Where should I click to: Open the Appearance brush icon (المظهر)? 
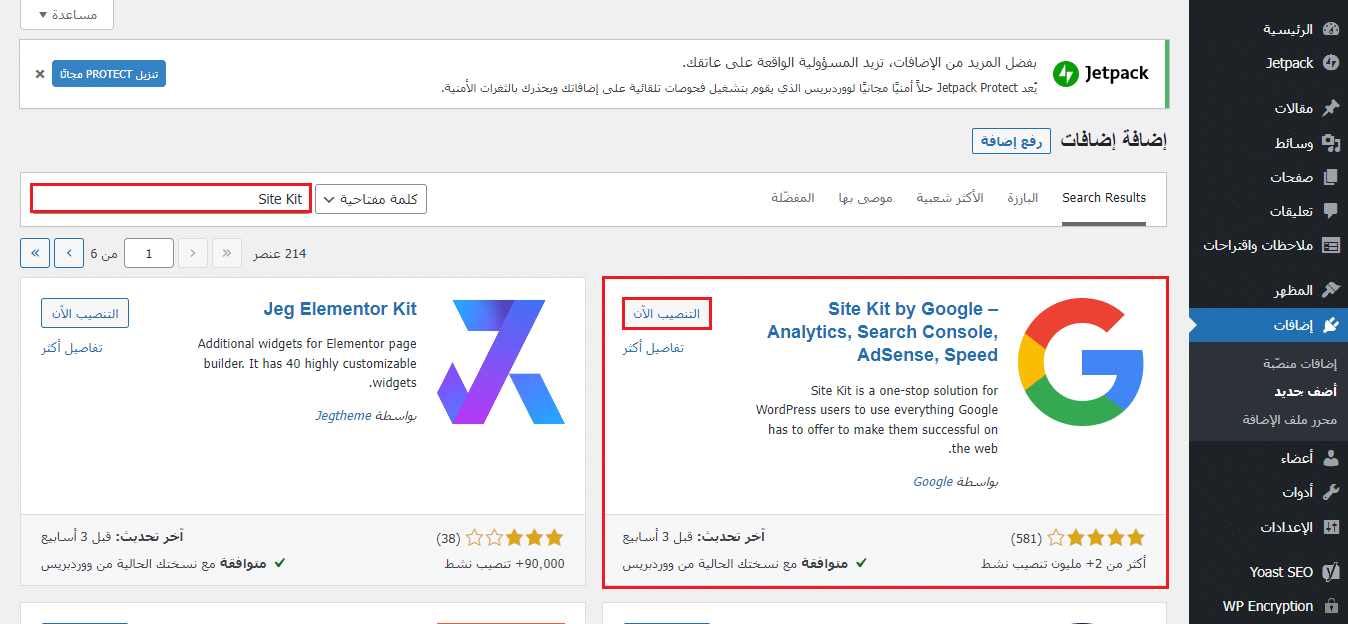click(1330, 290)
